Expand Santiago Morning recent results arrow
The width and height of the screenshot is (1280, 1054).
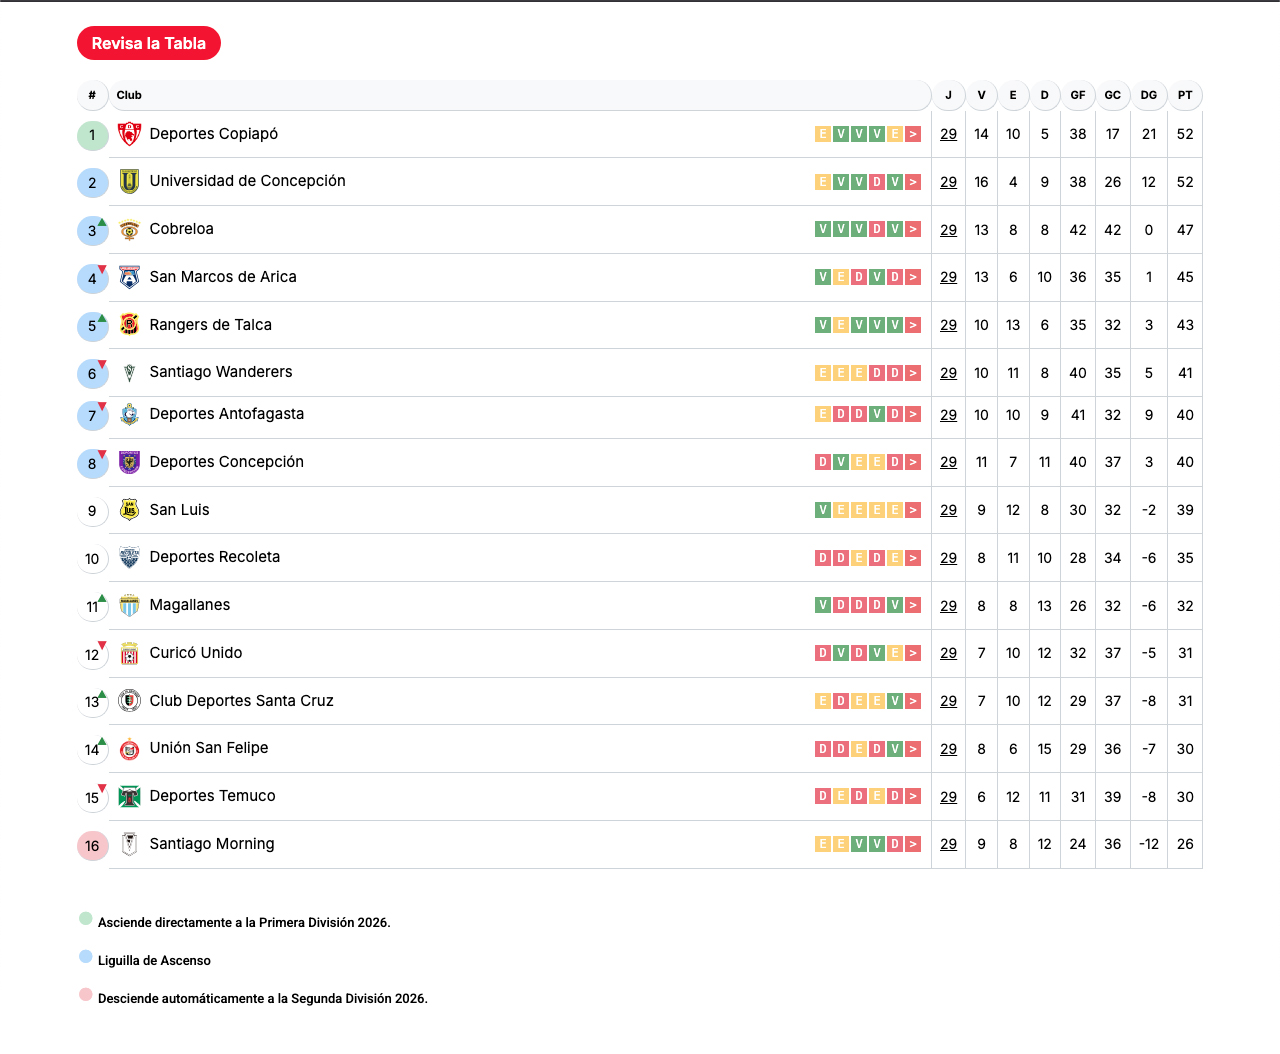(x=913, y=844)
